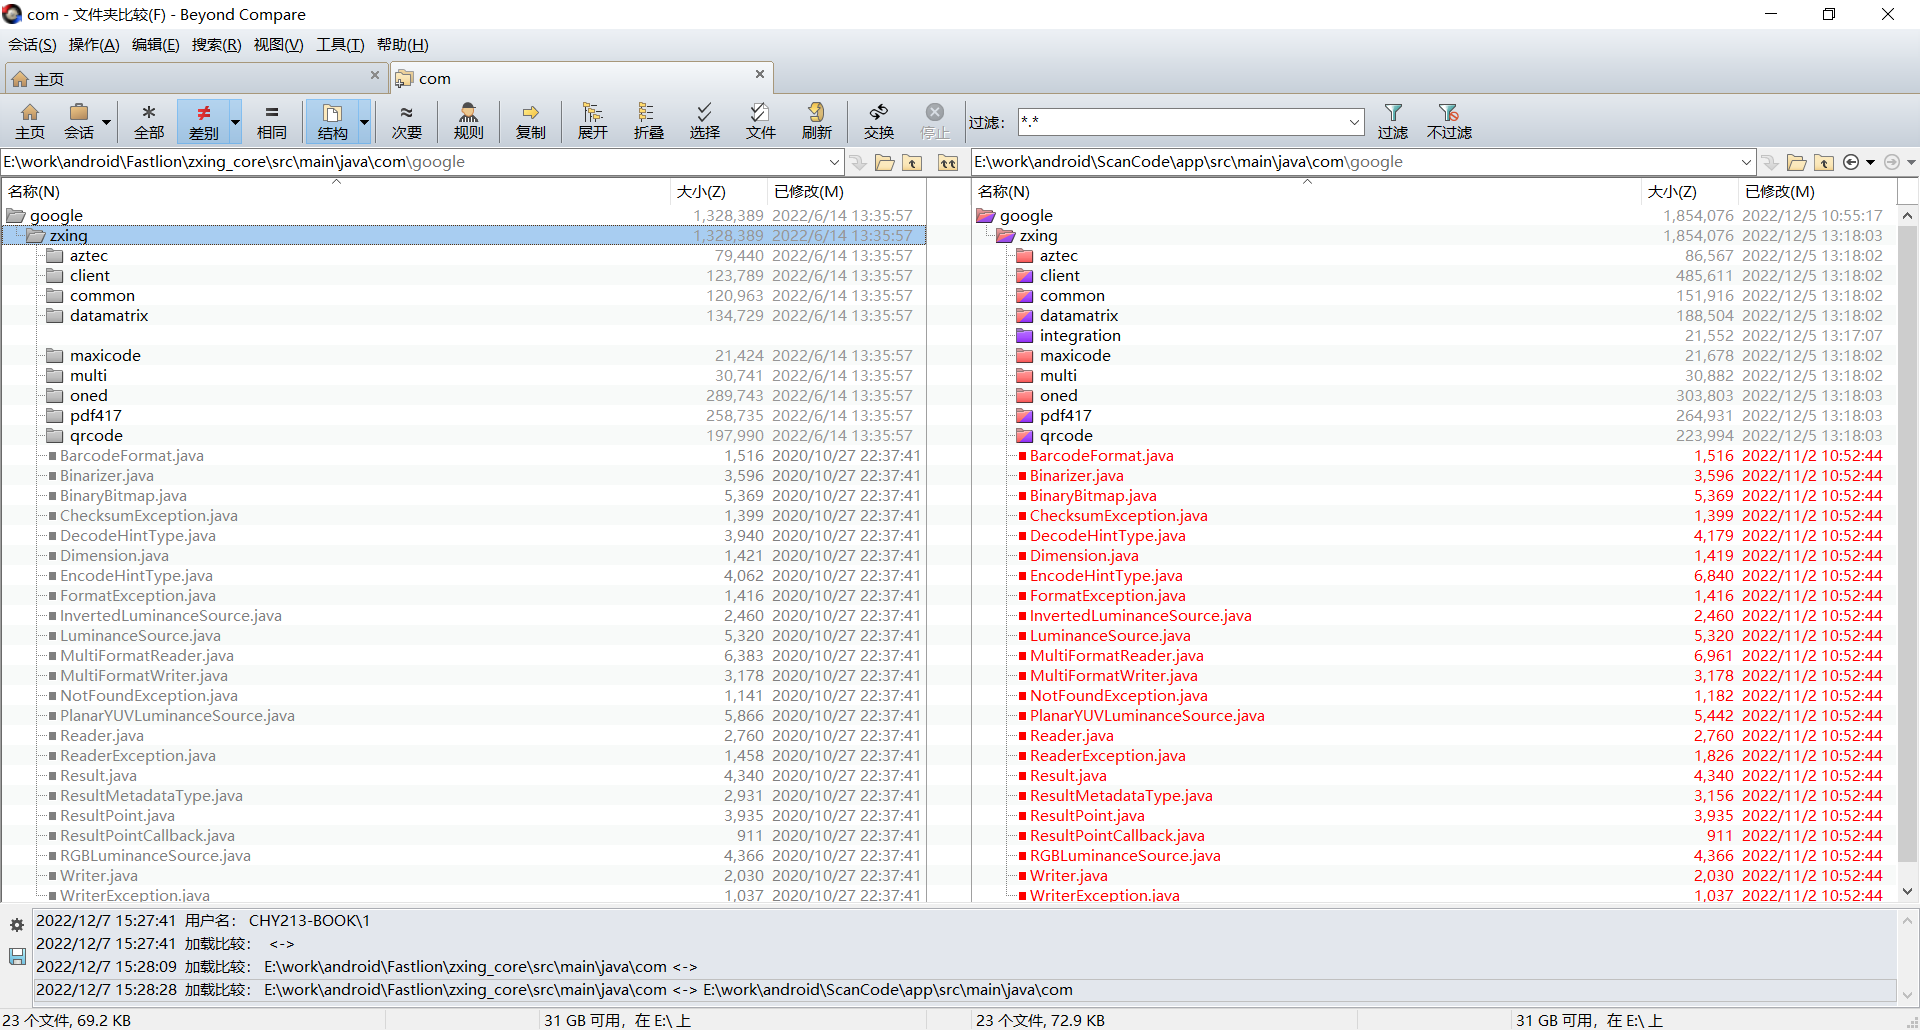Browse for right folder icon

1797,162
